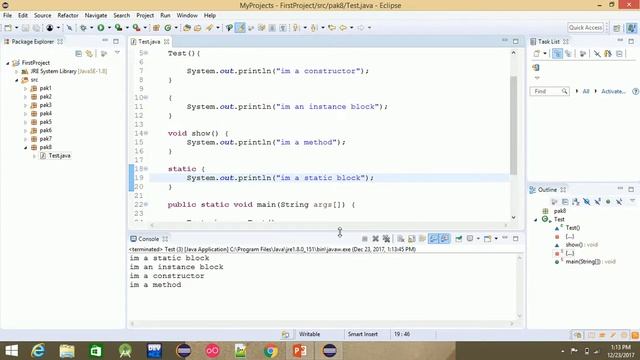Image resolution: width=640 pixels, height=360 pixels.
Task: Click Task List help question mark icon
Action: pos(635,91)
